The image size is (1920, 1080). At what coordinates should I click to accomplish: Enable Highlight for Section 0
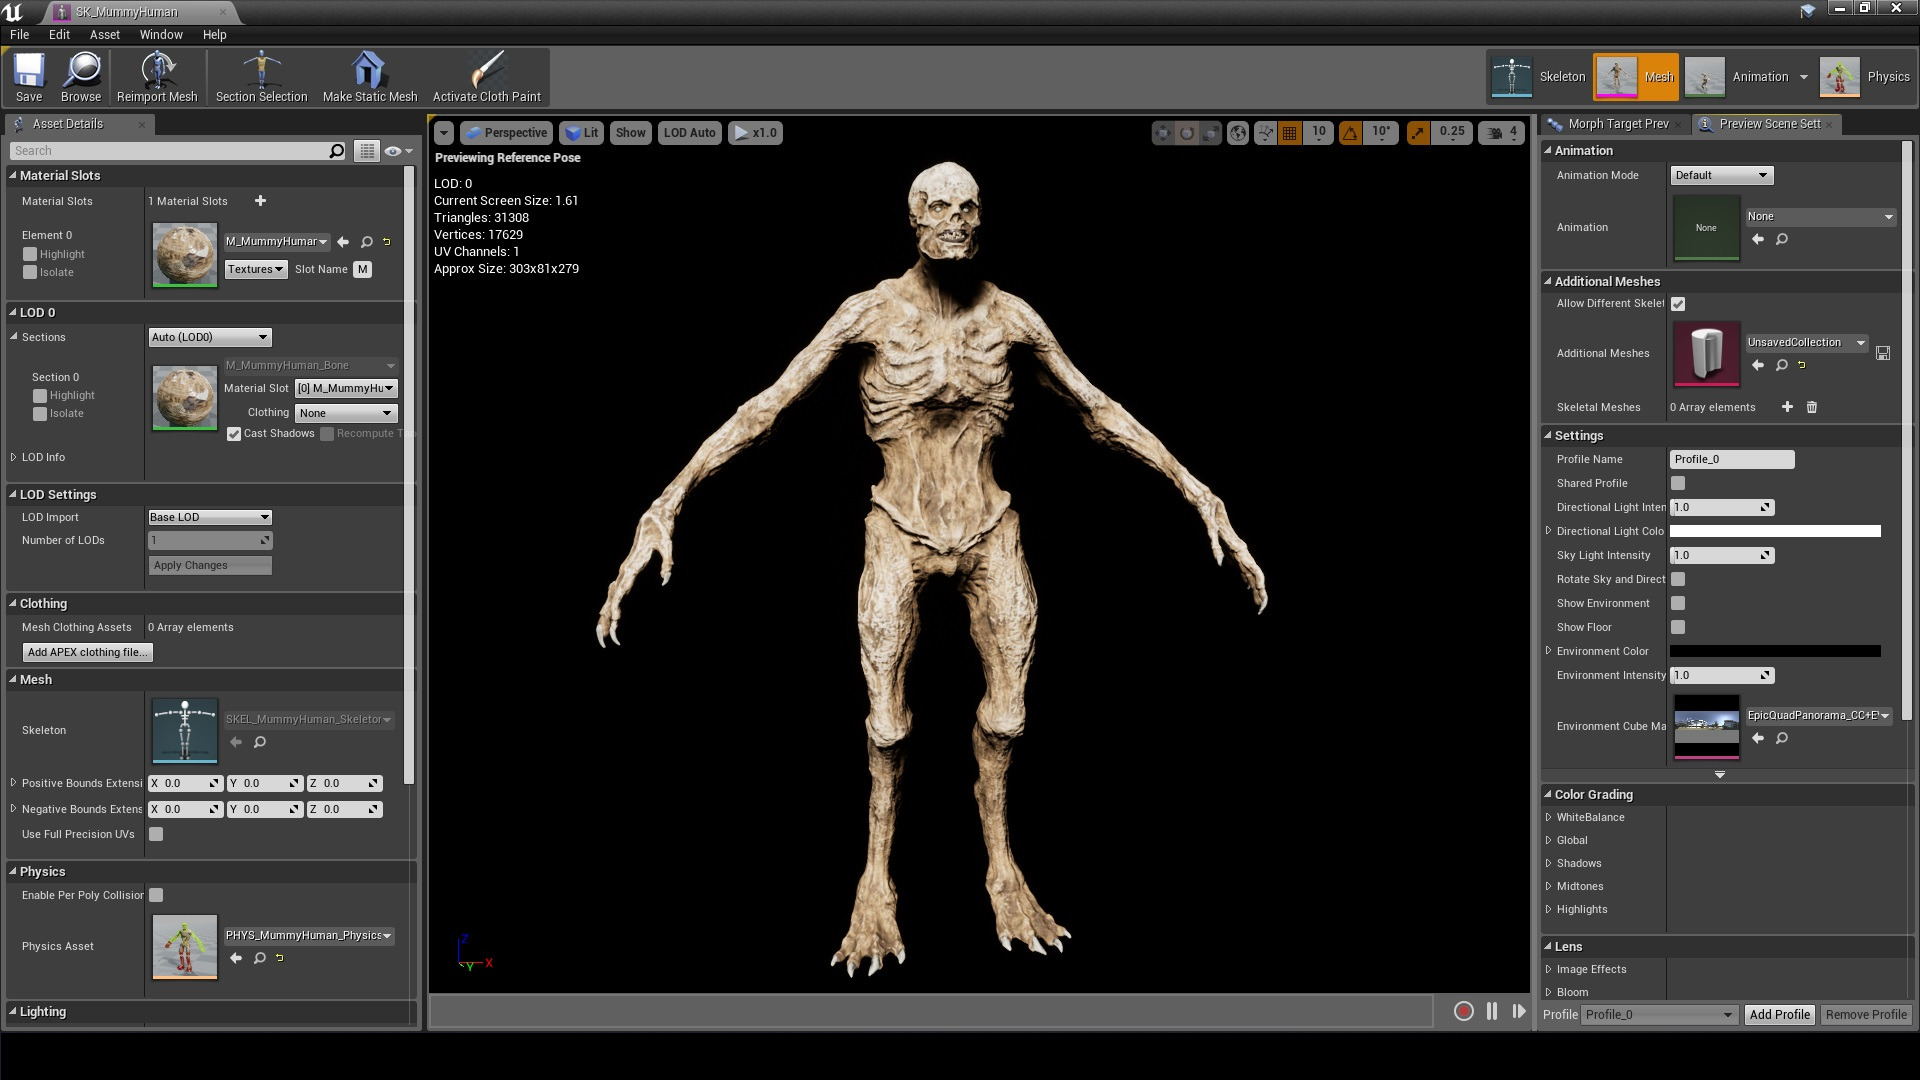click(40, 395)
